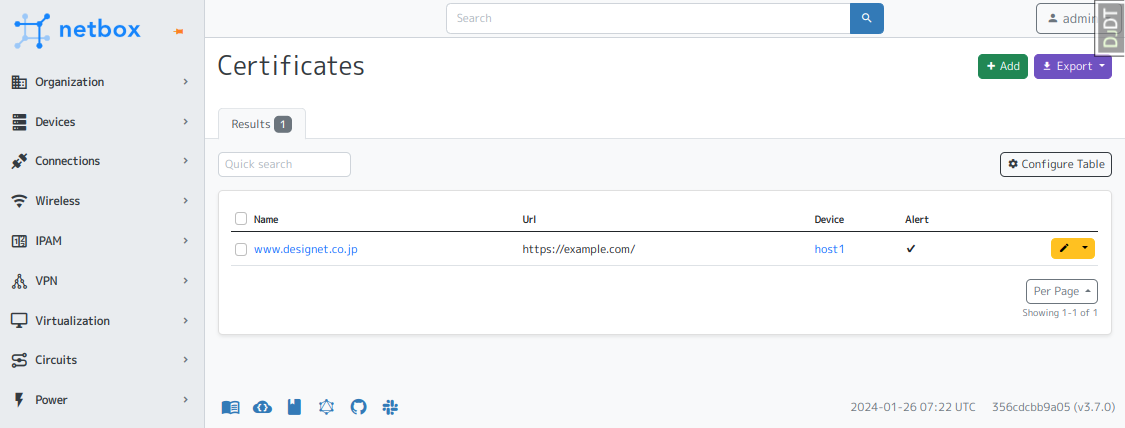Image resolution: width=1125 pixels, height=428 pixels.
Task: Click the documentation book icon in footer
Action: (x=230, y=407)
